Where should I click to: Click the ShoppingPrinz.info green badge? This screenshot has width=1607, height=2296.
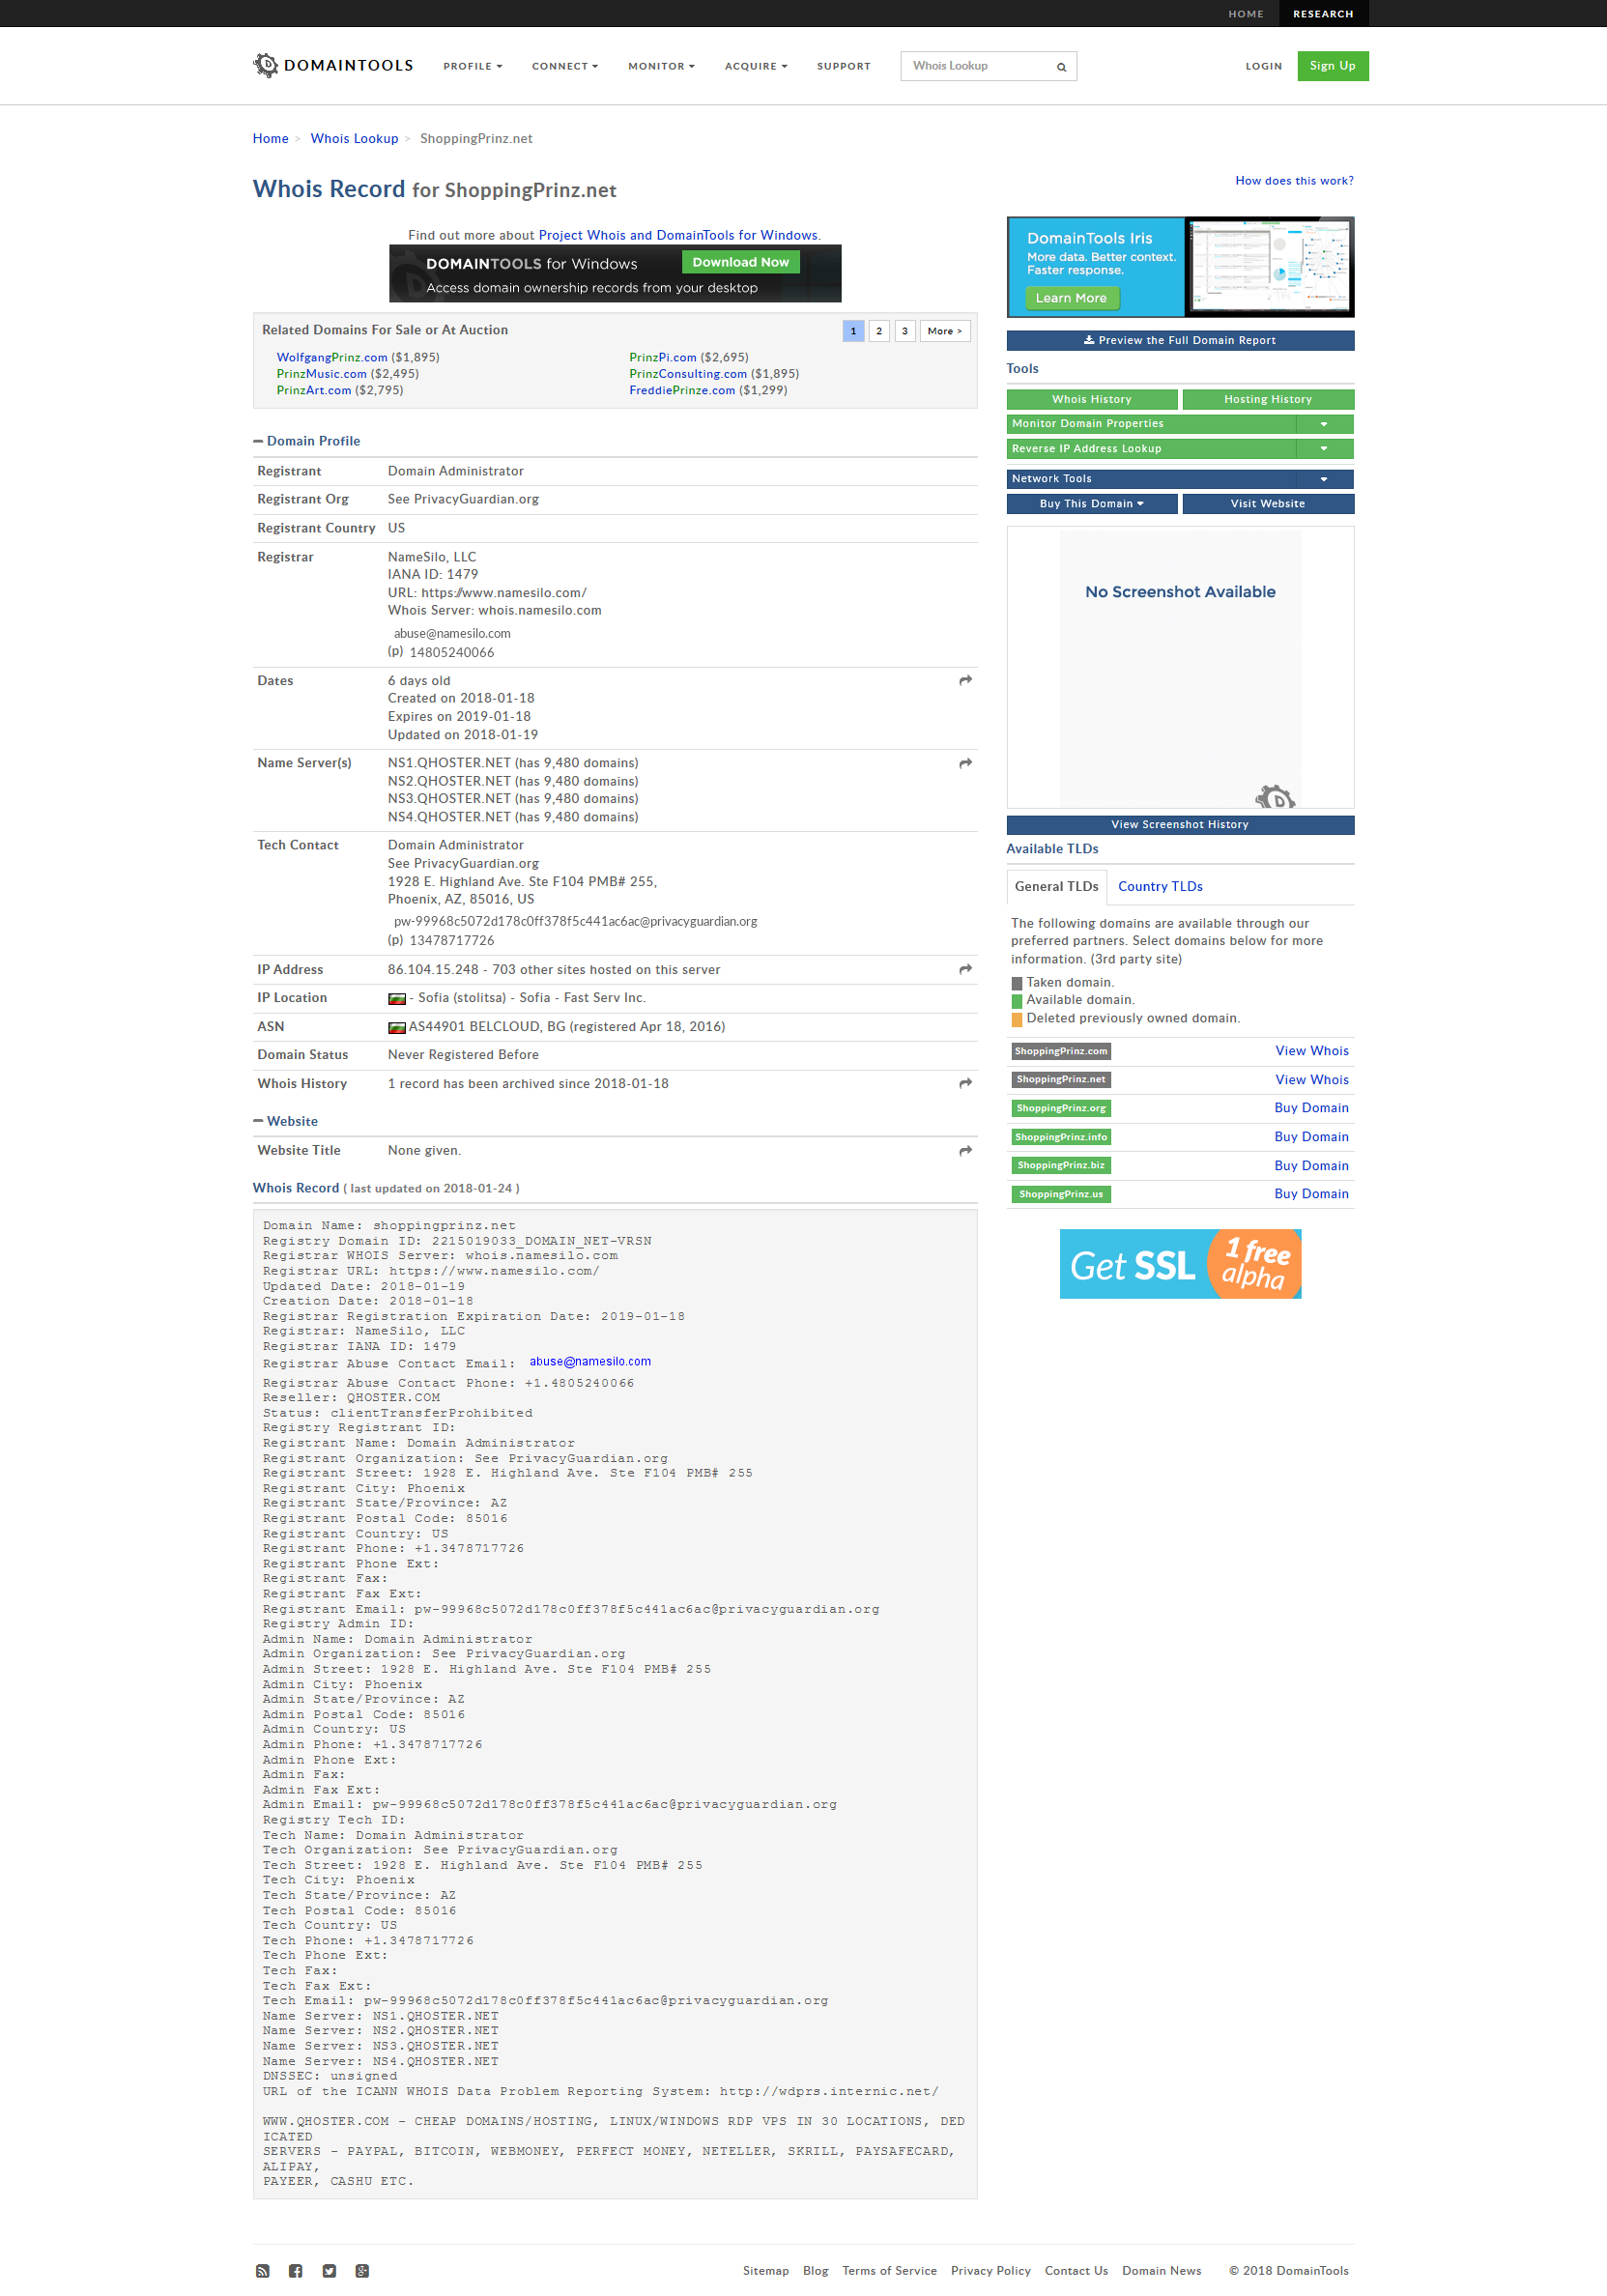[x=1061, y=1137]
